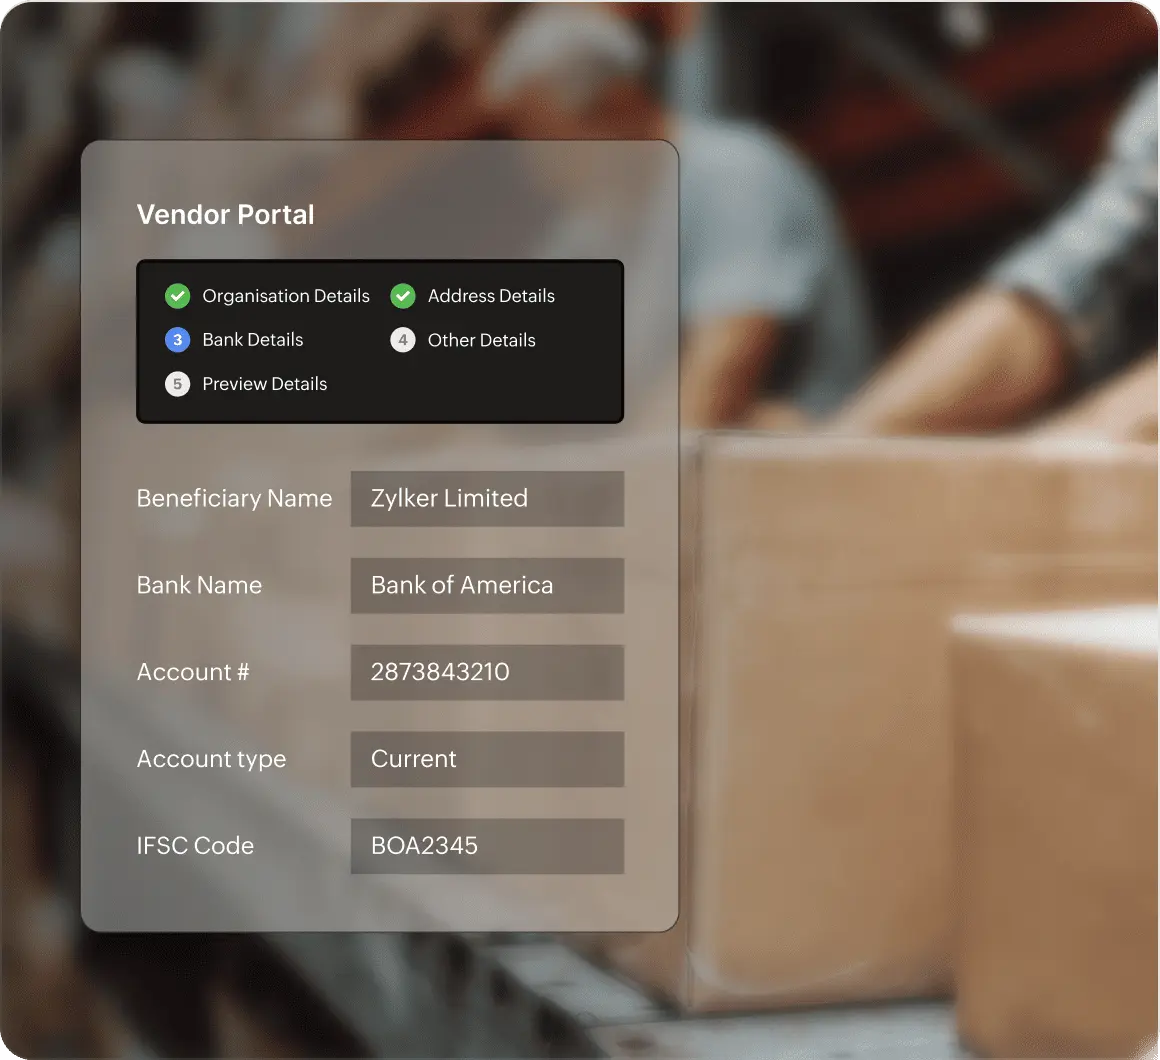
Task: Click the Bank Name label
Action: pyautogui.click(x=199, y=585)
